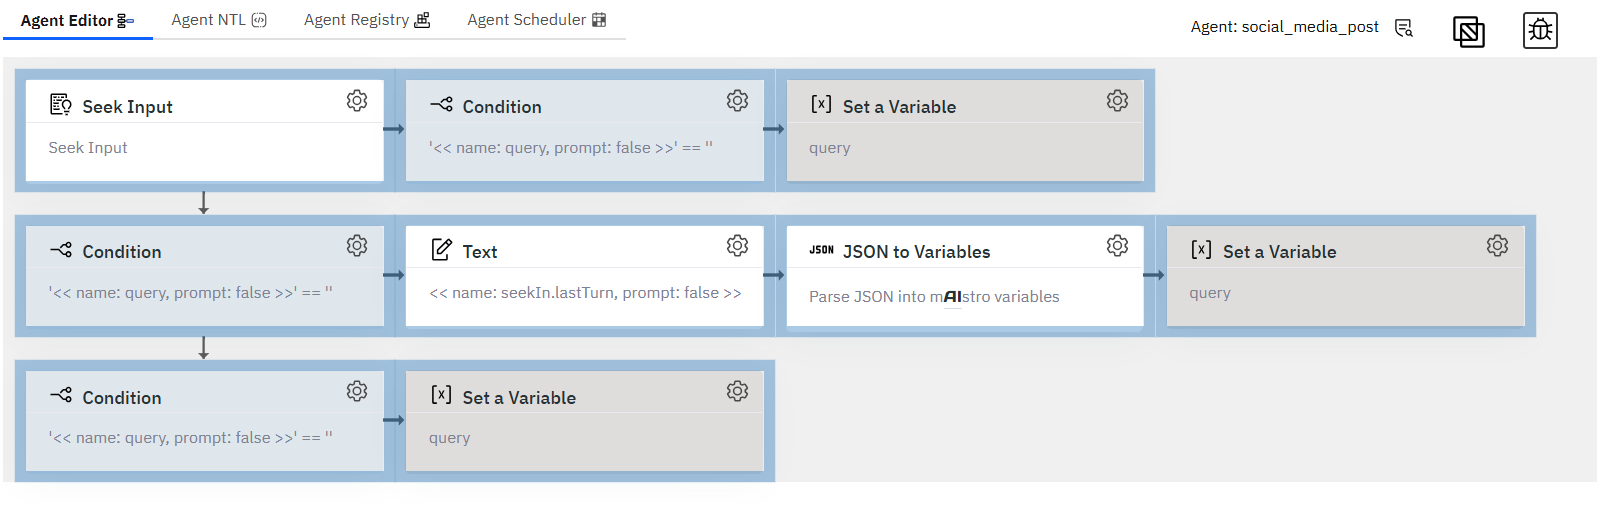The height and width of the screenshot is (505, 1597).
Task: Click the layered square icon near debug
Action: 1468,32
